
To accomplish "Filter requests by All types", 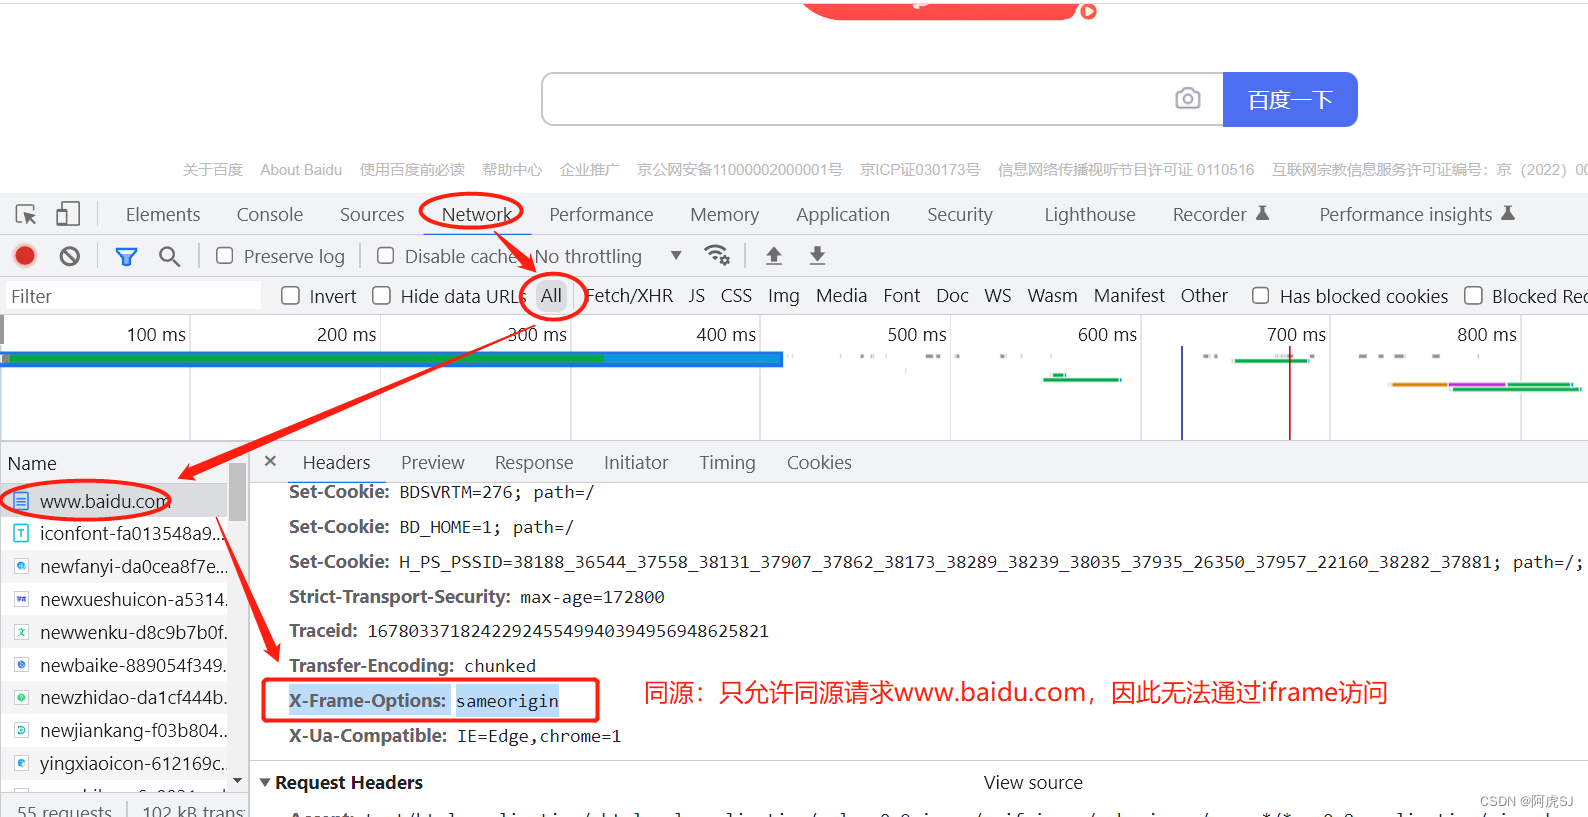I will (551, 296).
